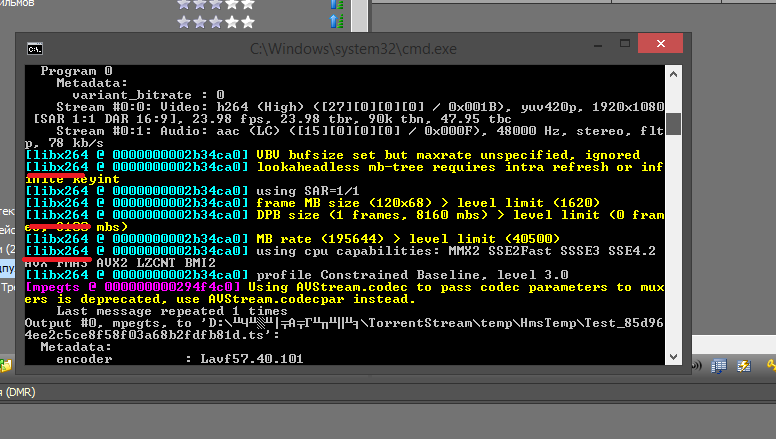Set fifth star in the lower rating row
The image size is (776, 439).
247,20
